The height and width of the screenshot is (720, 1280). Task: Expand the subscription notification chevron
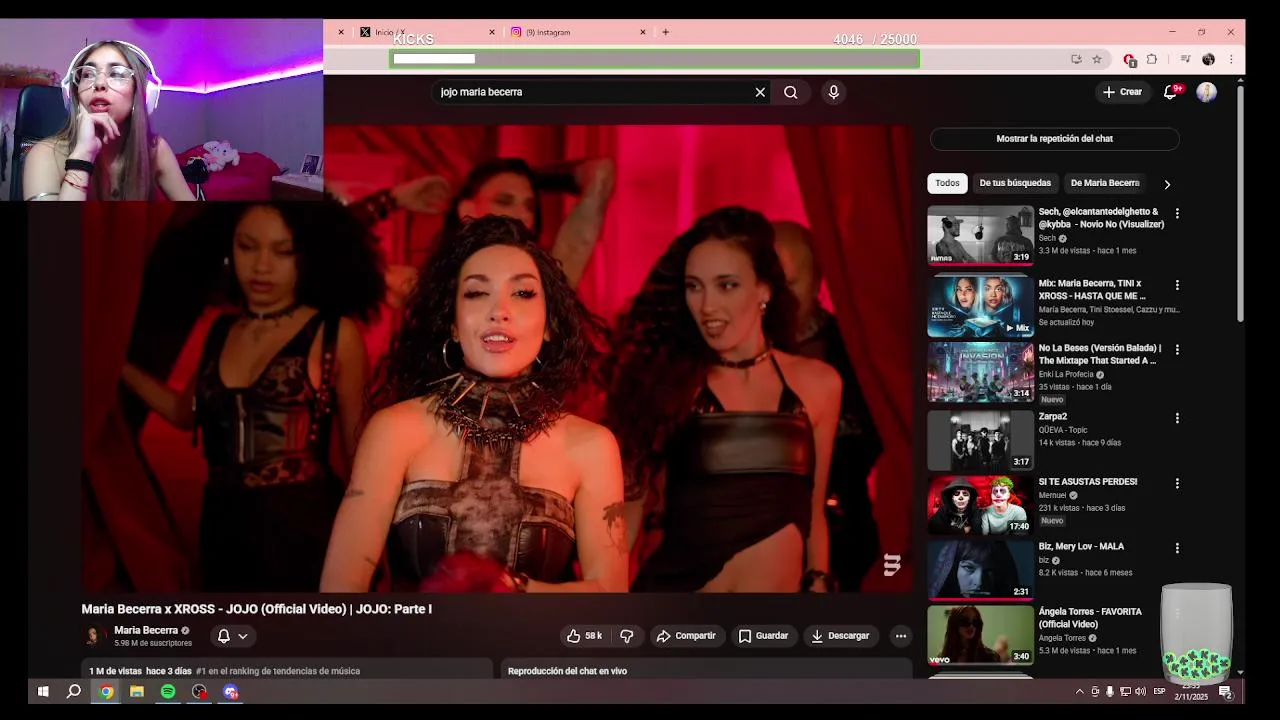[x=242, y=636]
